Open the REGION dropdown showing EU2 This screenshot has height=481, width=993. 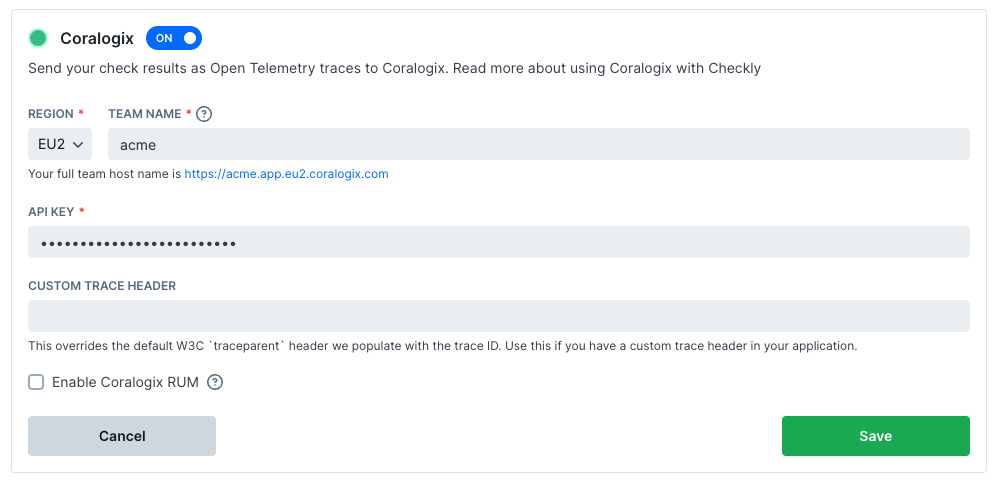[60, 144]
